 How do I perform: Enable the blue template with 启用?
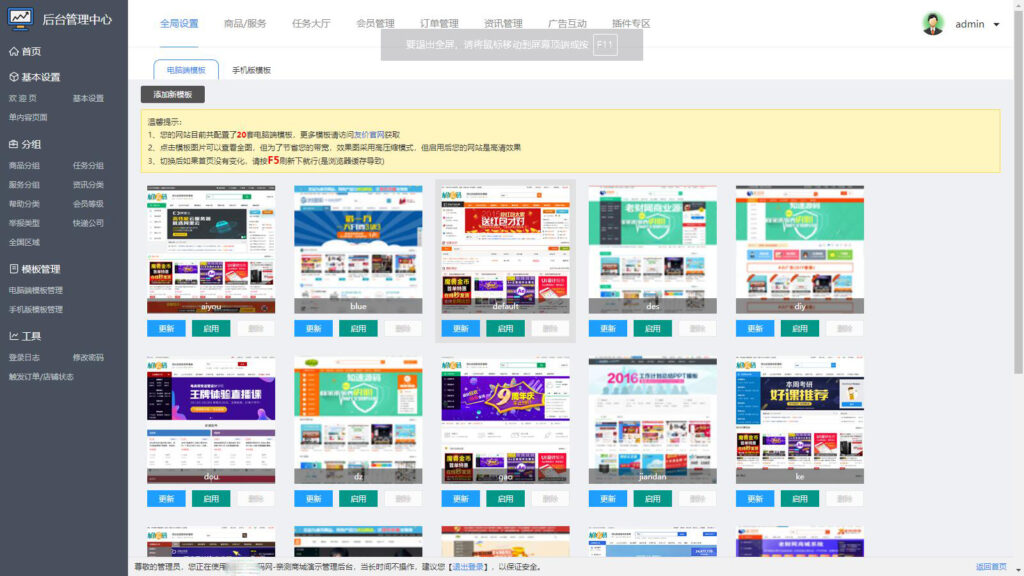point(359,328)
